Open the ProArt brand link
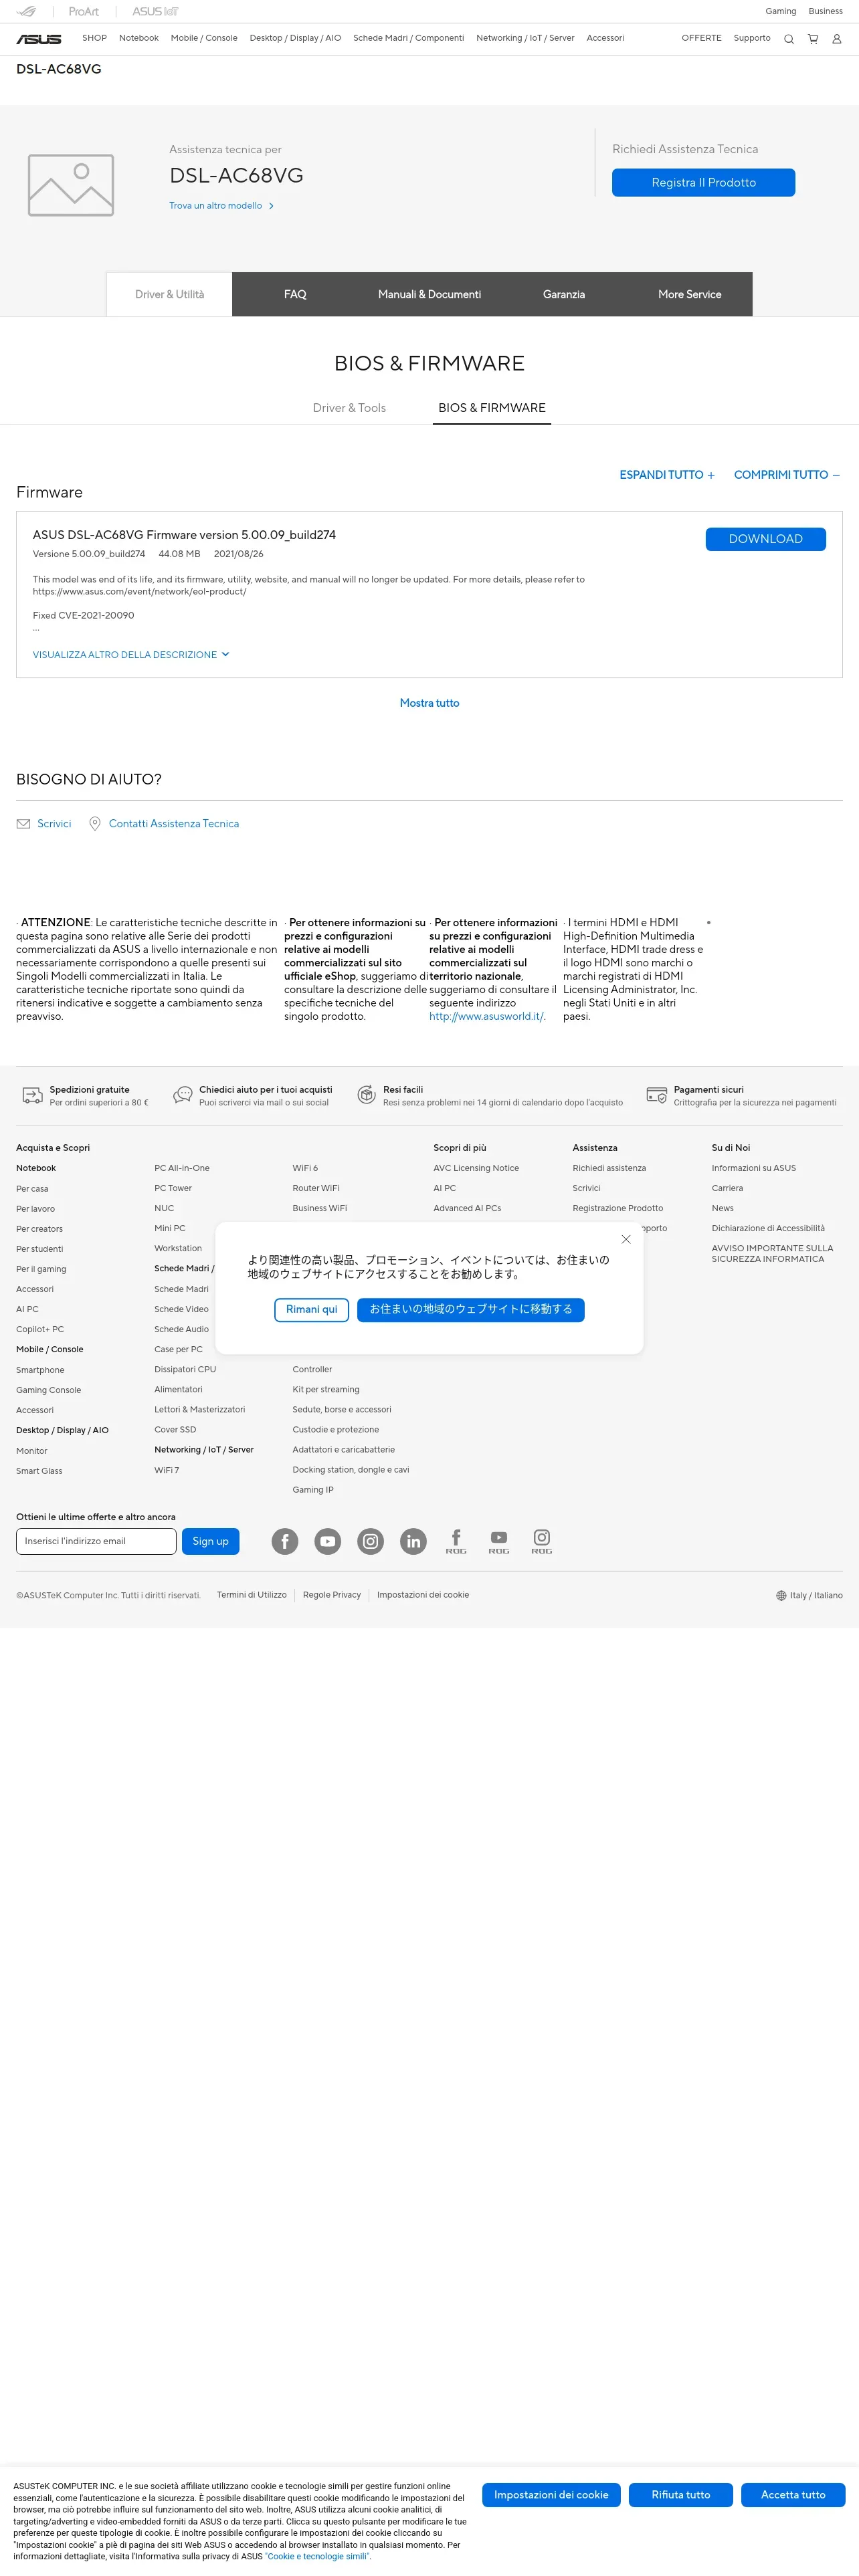Image resolution: width=859 pixels, height=2576 pixels. tap(84, 11)
